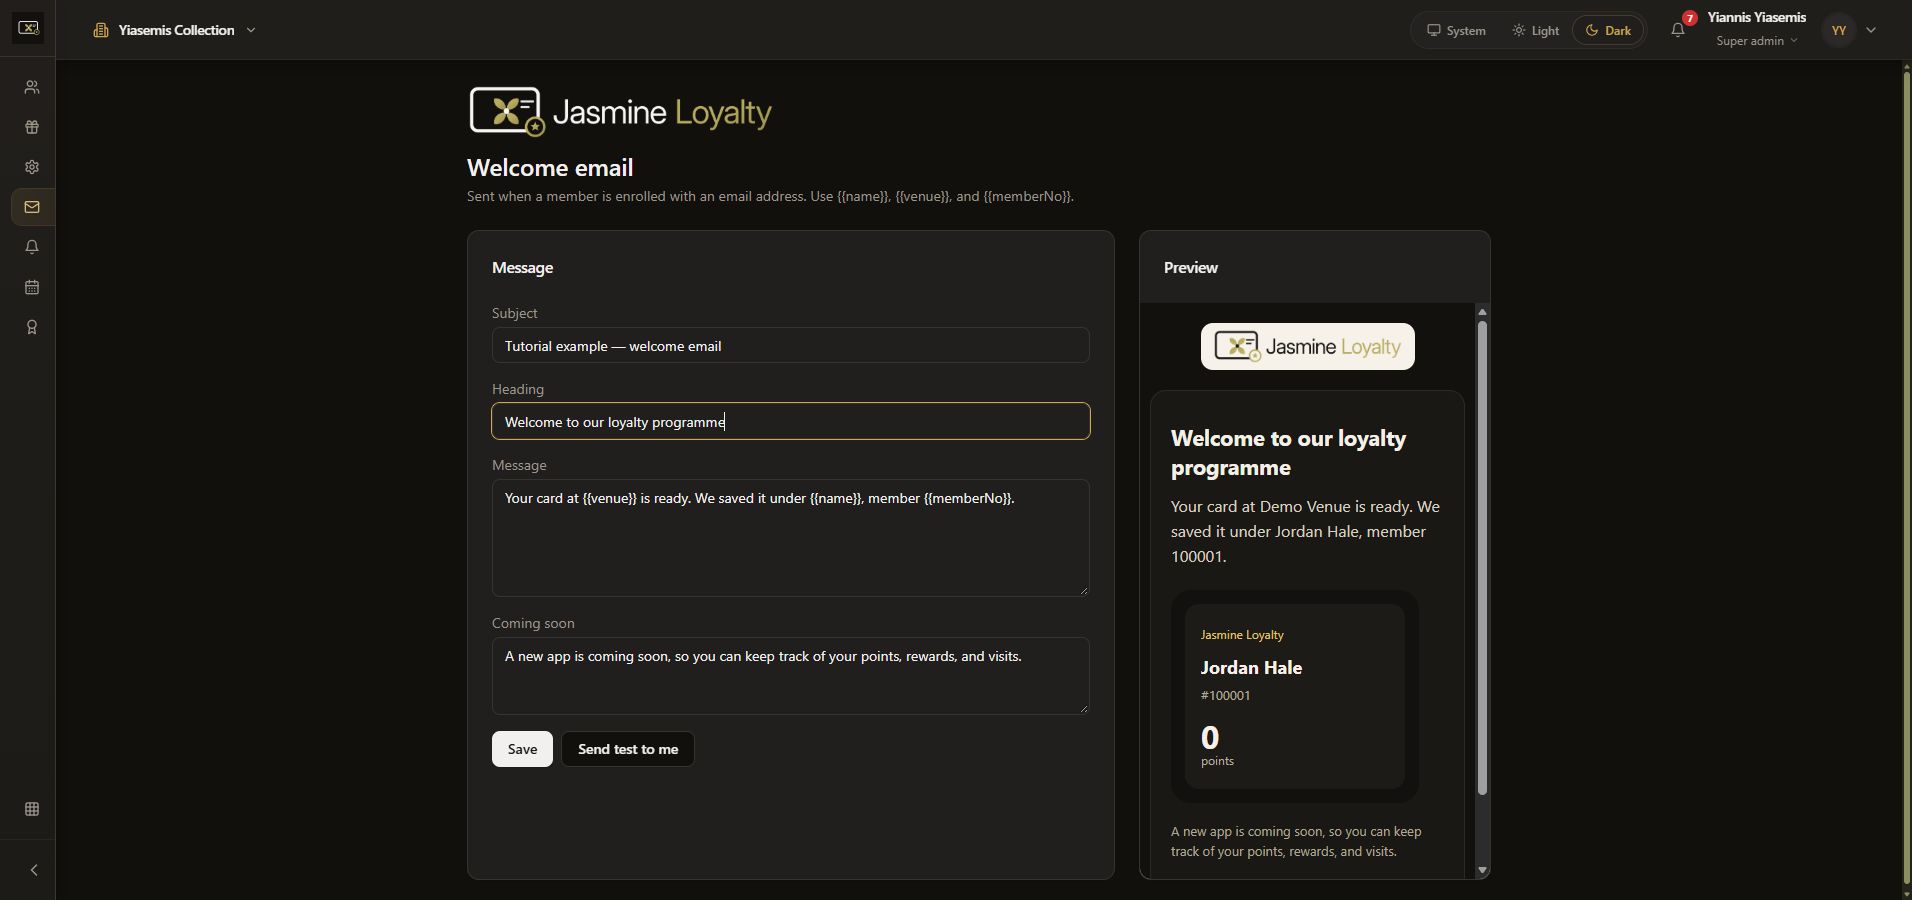Image resolution: width=1912 pixels, height=900 pixels.
Task: Open the bell icon in left sidebar
Action: [x=32, y=247]
